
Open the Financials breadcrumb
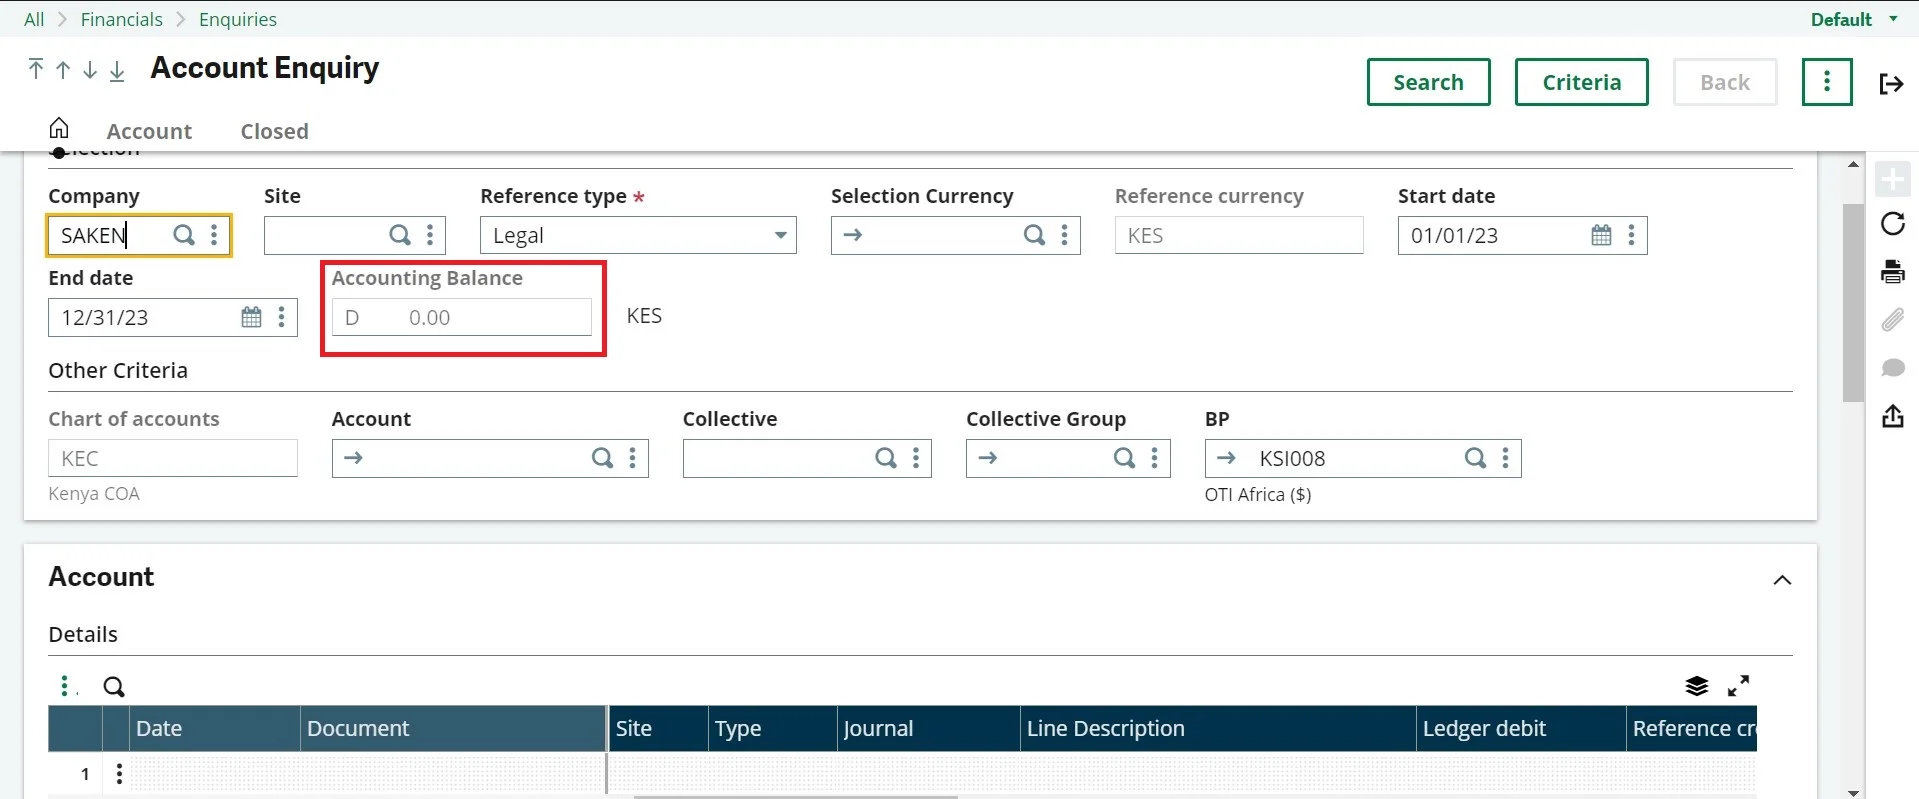pyautogui.click(x=121, y=19)
